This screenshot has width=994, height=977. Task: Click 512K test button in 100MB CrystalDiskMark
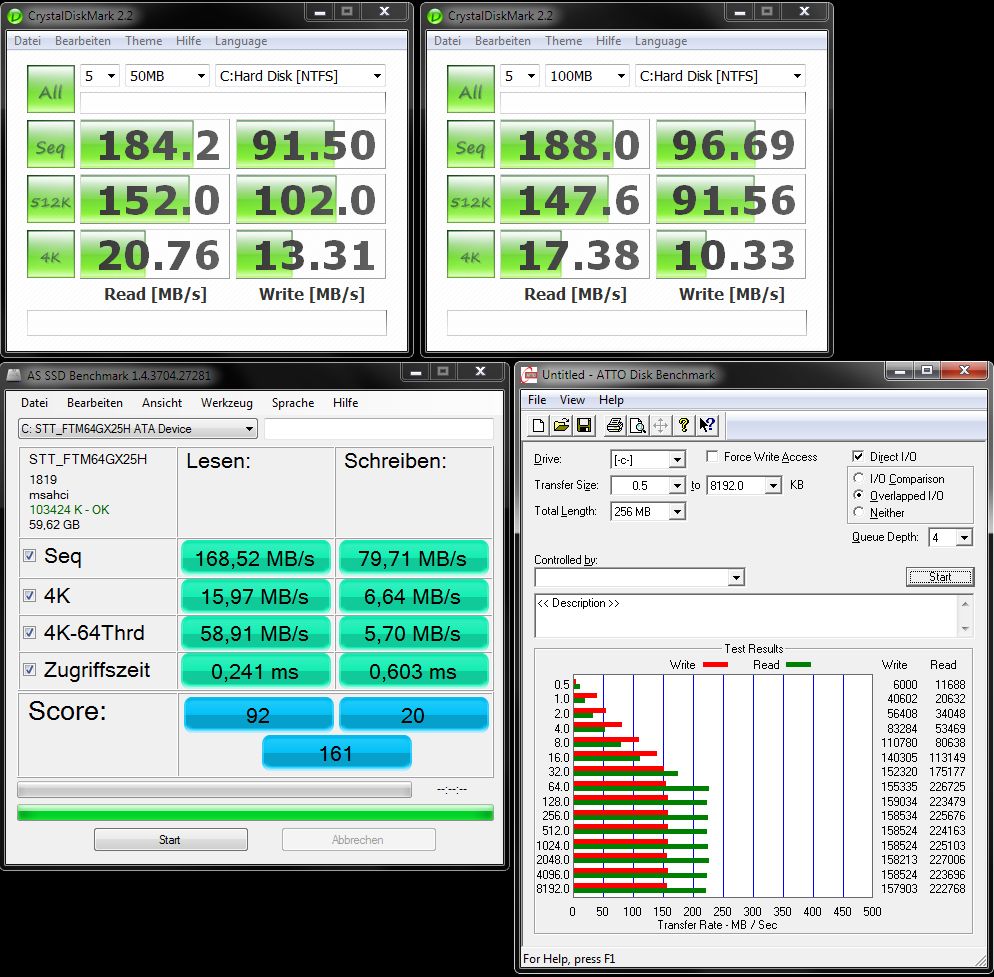click(x=470, y=200)
